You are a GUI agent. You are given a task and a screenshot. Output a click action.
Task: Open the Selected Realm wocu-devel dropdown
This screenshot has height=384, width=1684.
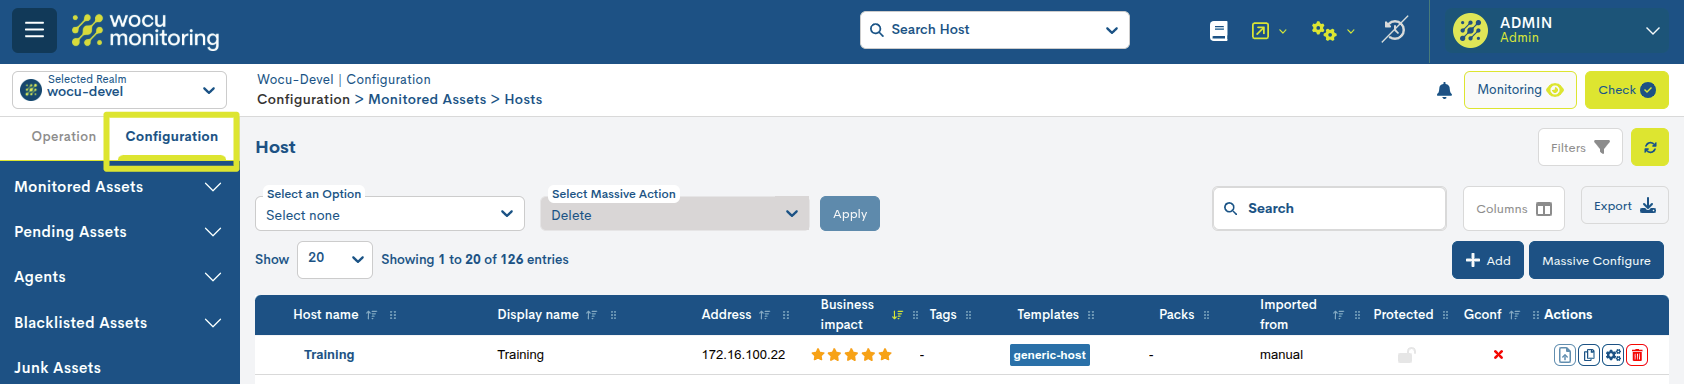point(119,89)
